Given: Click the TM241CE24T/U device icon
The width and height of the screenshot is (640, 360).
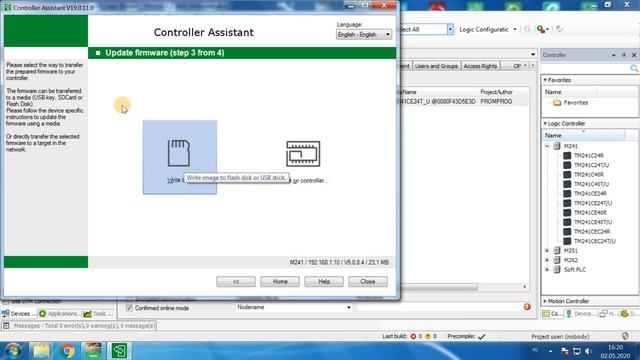Looking at the screenshot, I should point(567,203).
